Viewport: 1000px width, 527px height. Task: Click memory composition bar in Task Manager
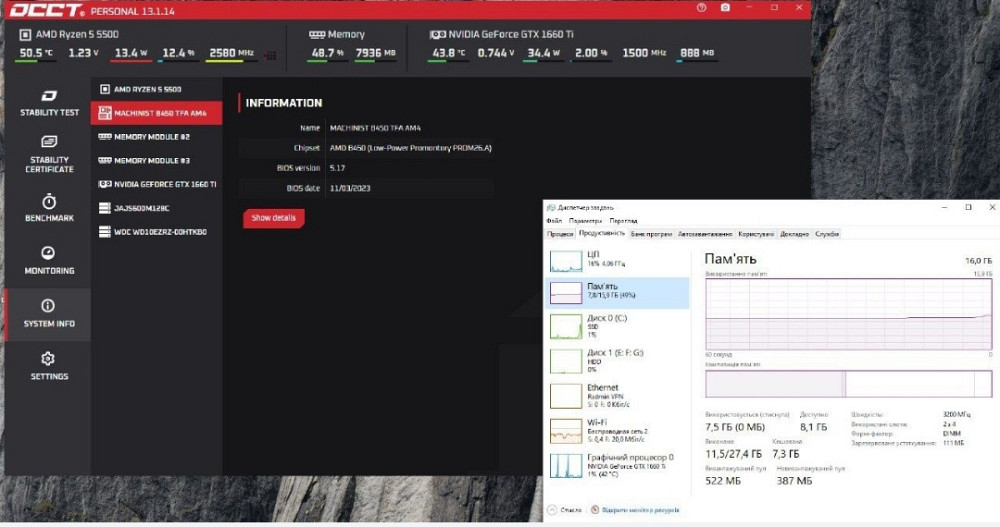848,384
